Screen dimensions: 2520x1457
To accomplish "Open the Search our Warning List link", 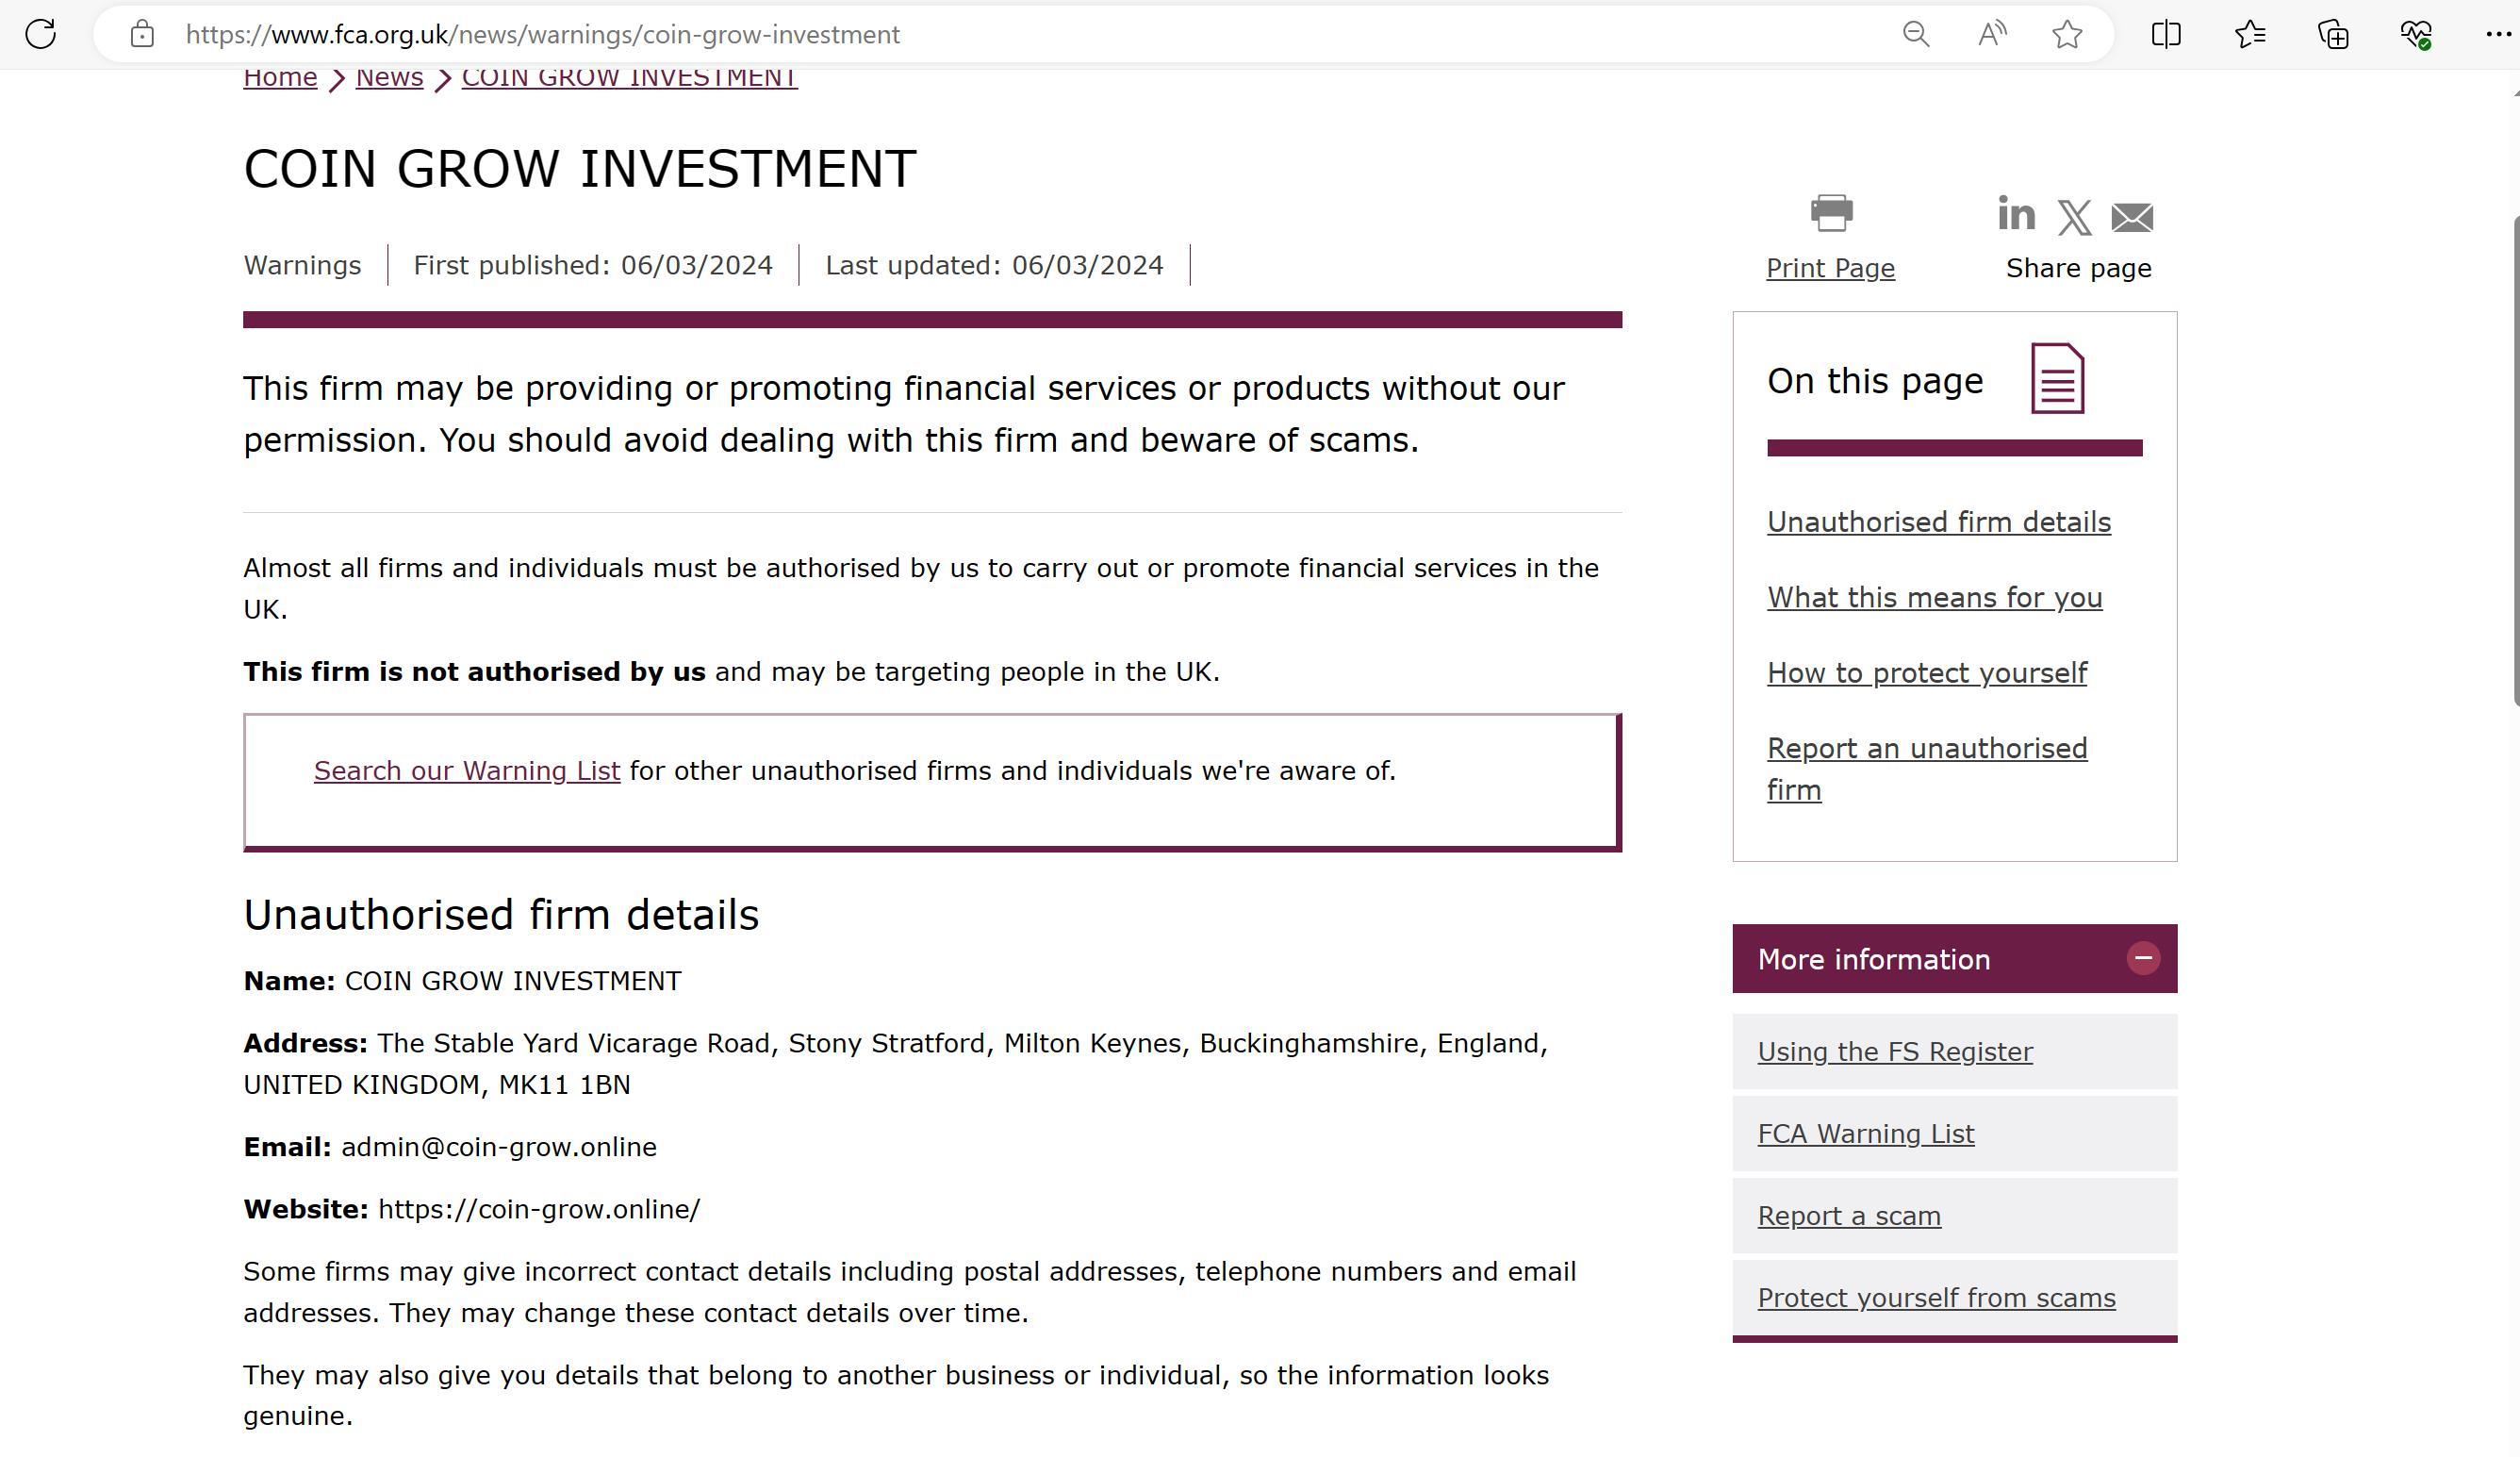I will pos(467,771).
